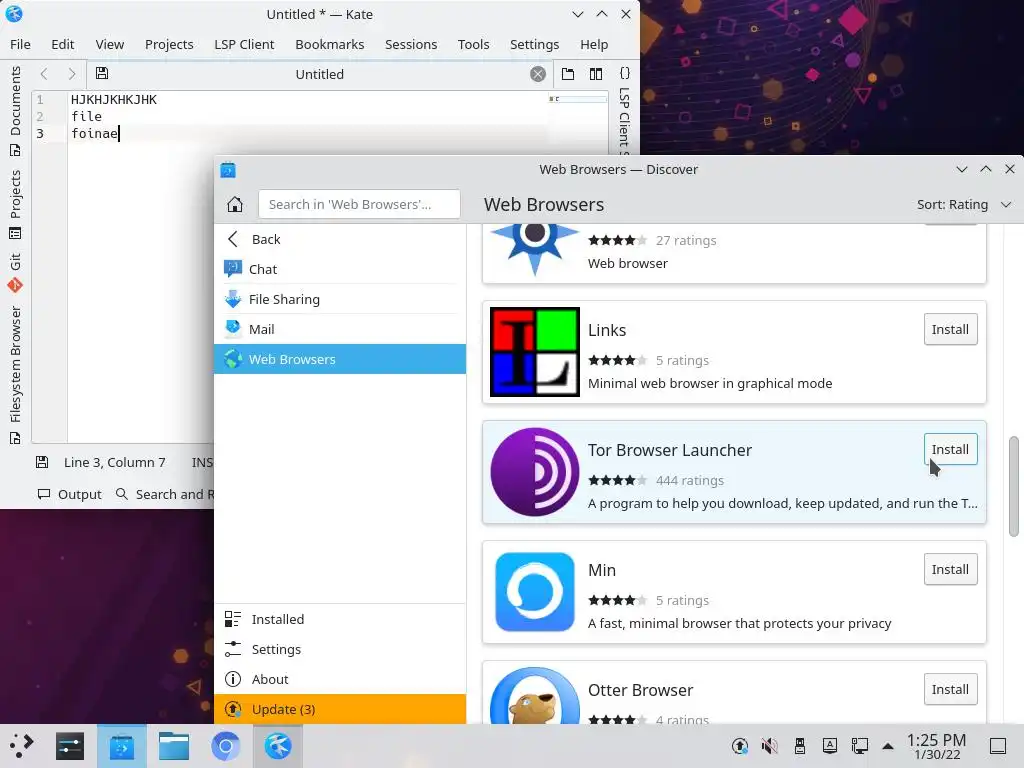
Task: Open the Tools menu in Kate
Action: point(473,44)
